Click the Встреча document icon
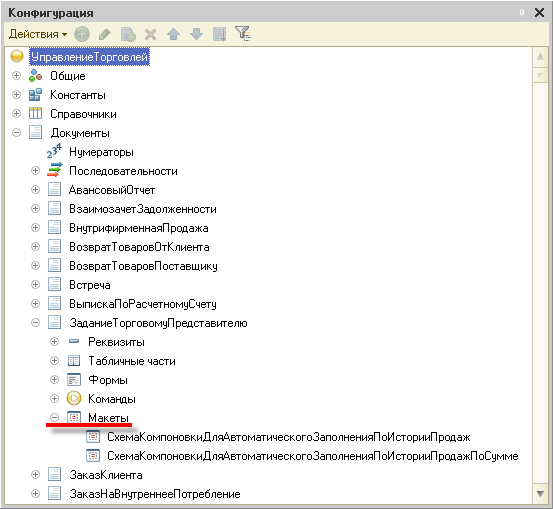Screen dimensions: 553x509 [x=54, y=285]
